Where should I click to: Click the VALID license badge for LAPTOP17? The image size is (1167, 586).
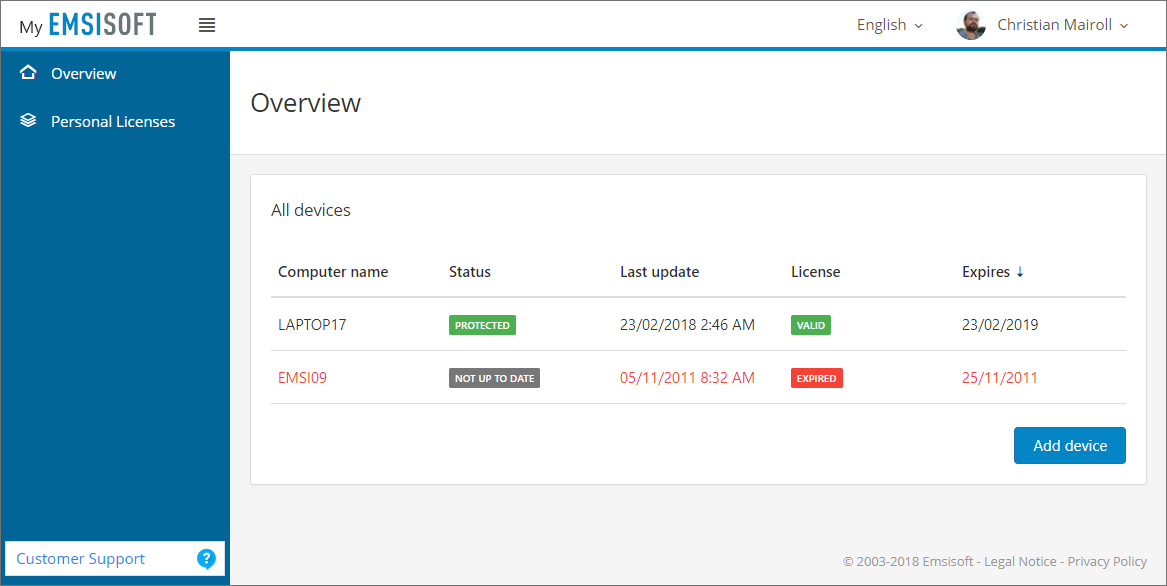(x=810, y=325)
